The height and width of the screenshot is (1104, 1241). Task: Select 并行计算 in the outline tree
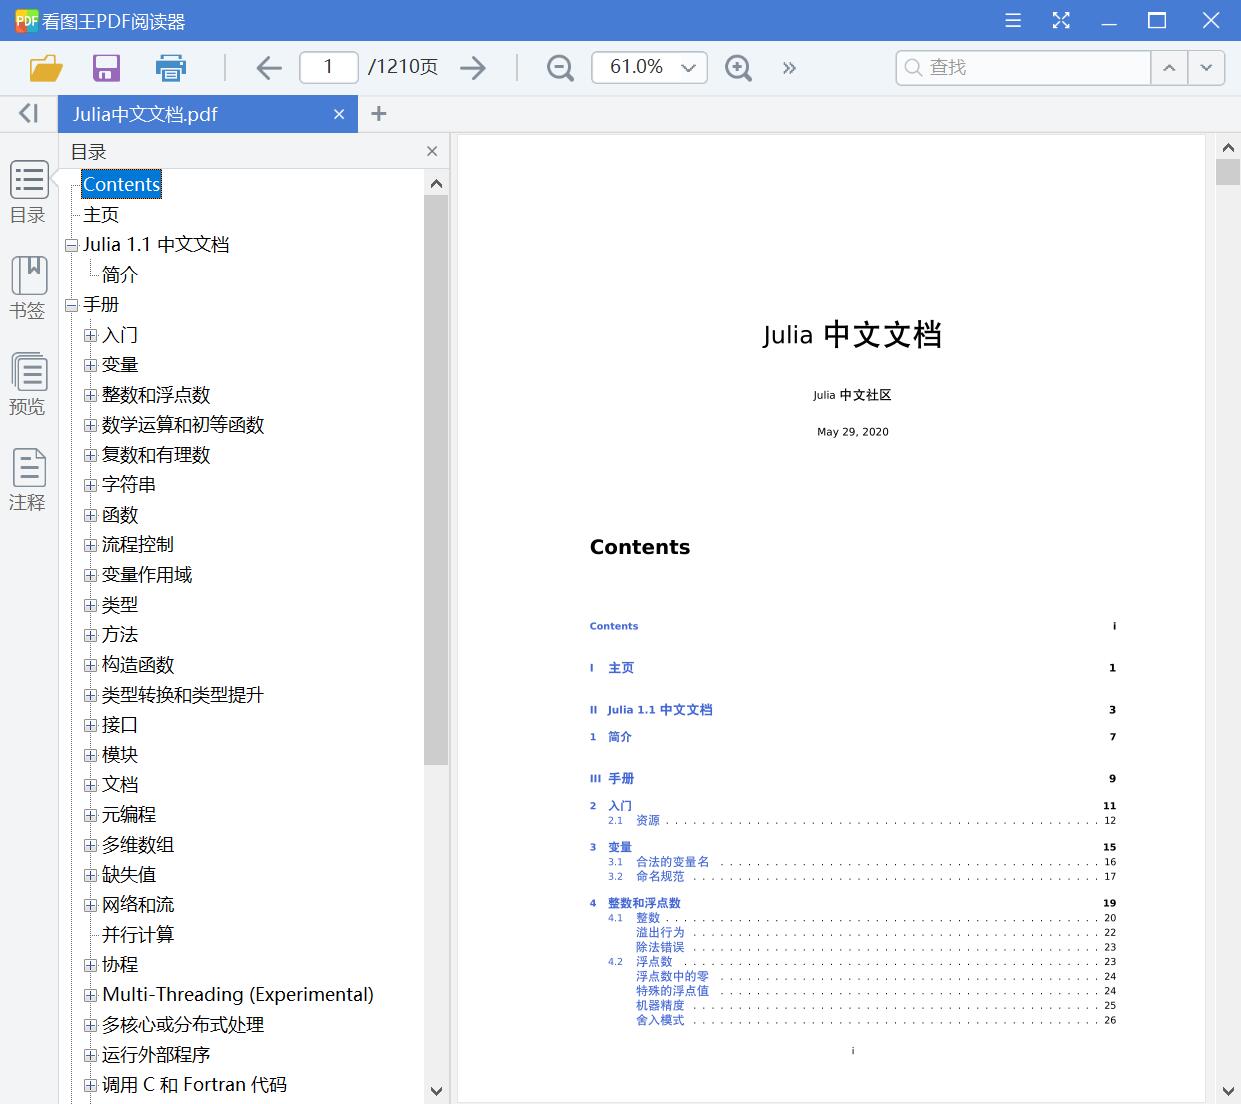click(138, 934)
